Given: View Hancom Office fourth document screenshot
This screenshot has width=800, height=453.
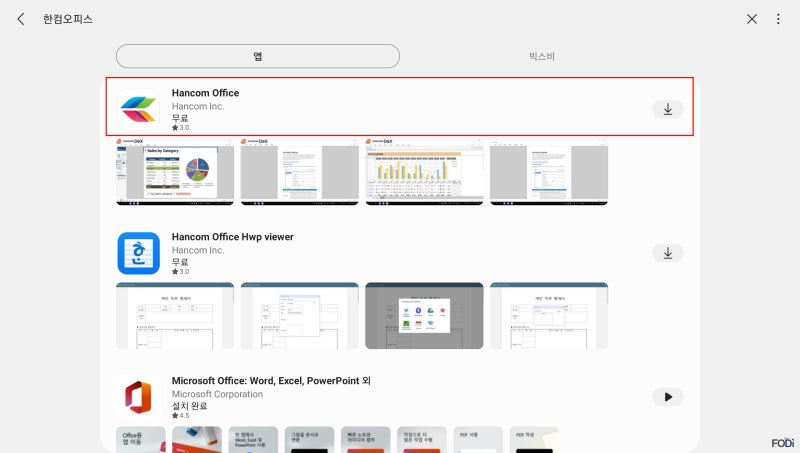Looking at the screenshot, I should coord(548,172).
